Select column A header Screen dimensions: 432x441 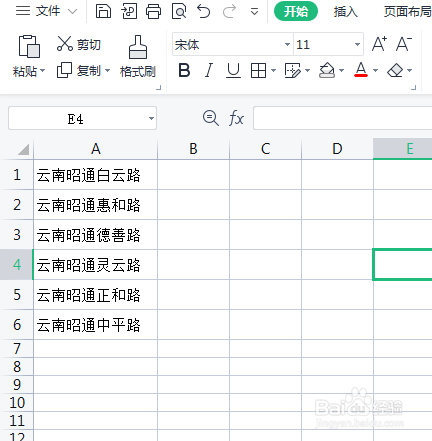click(x=96, y=149)
